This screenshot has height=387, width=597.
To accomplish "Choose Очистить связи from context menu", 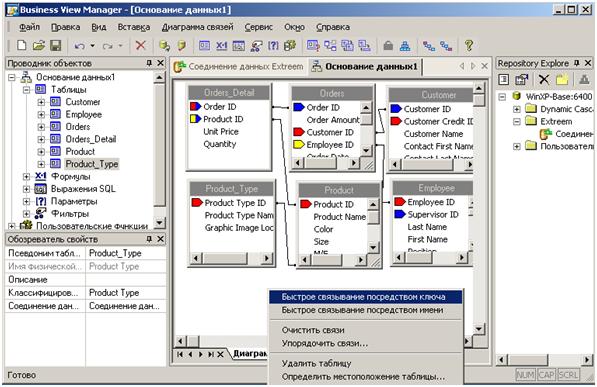I will point(313,330).
